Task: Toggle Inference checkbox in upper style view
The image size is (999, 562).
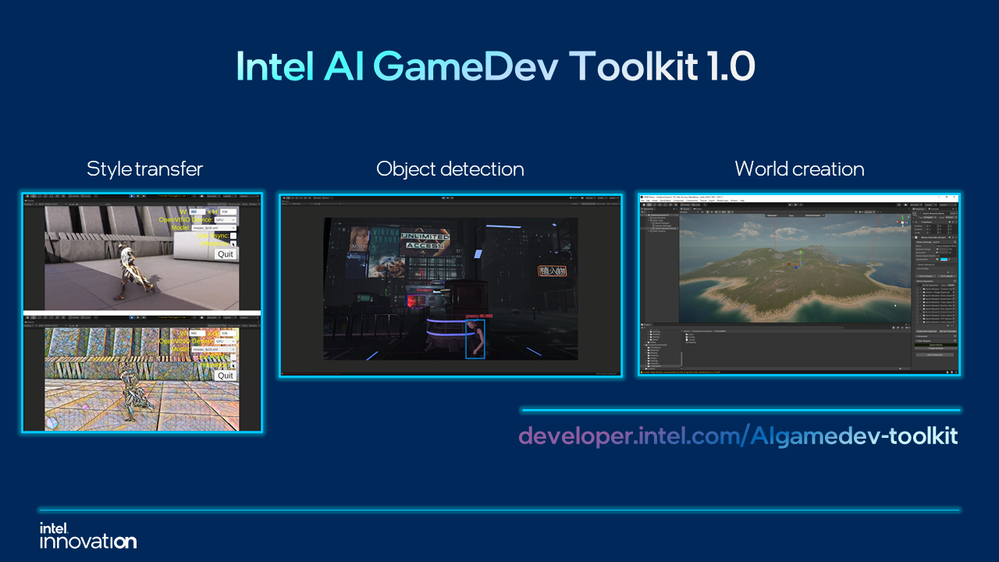Action: (233, 243)
